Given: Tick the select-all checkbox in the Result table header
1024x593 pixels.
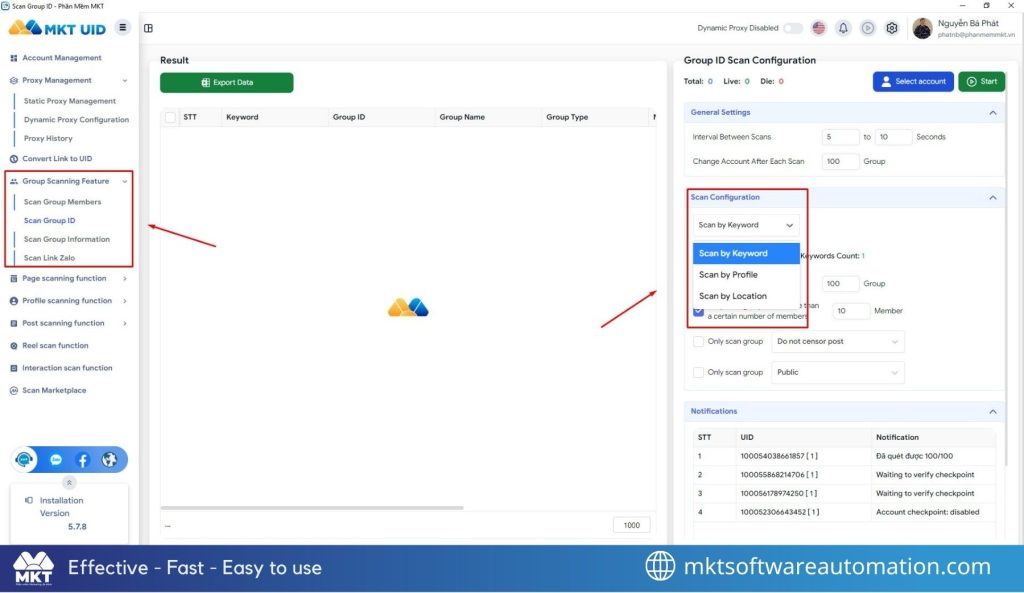Looking at the screenshot, I should (x=170, y=117).
